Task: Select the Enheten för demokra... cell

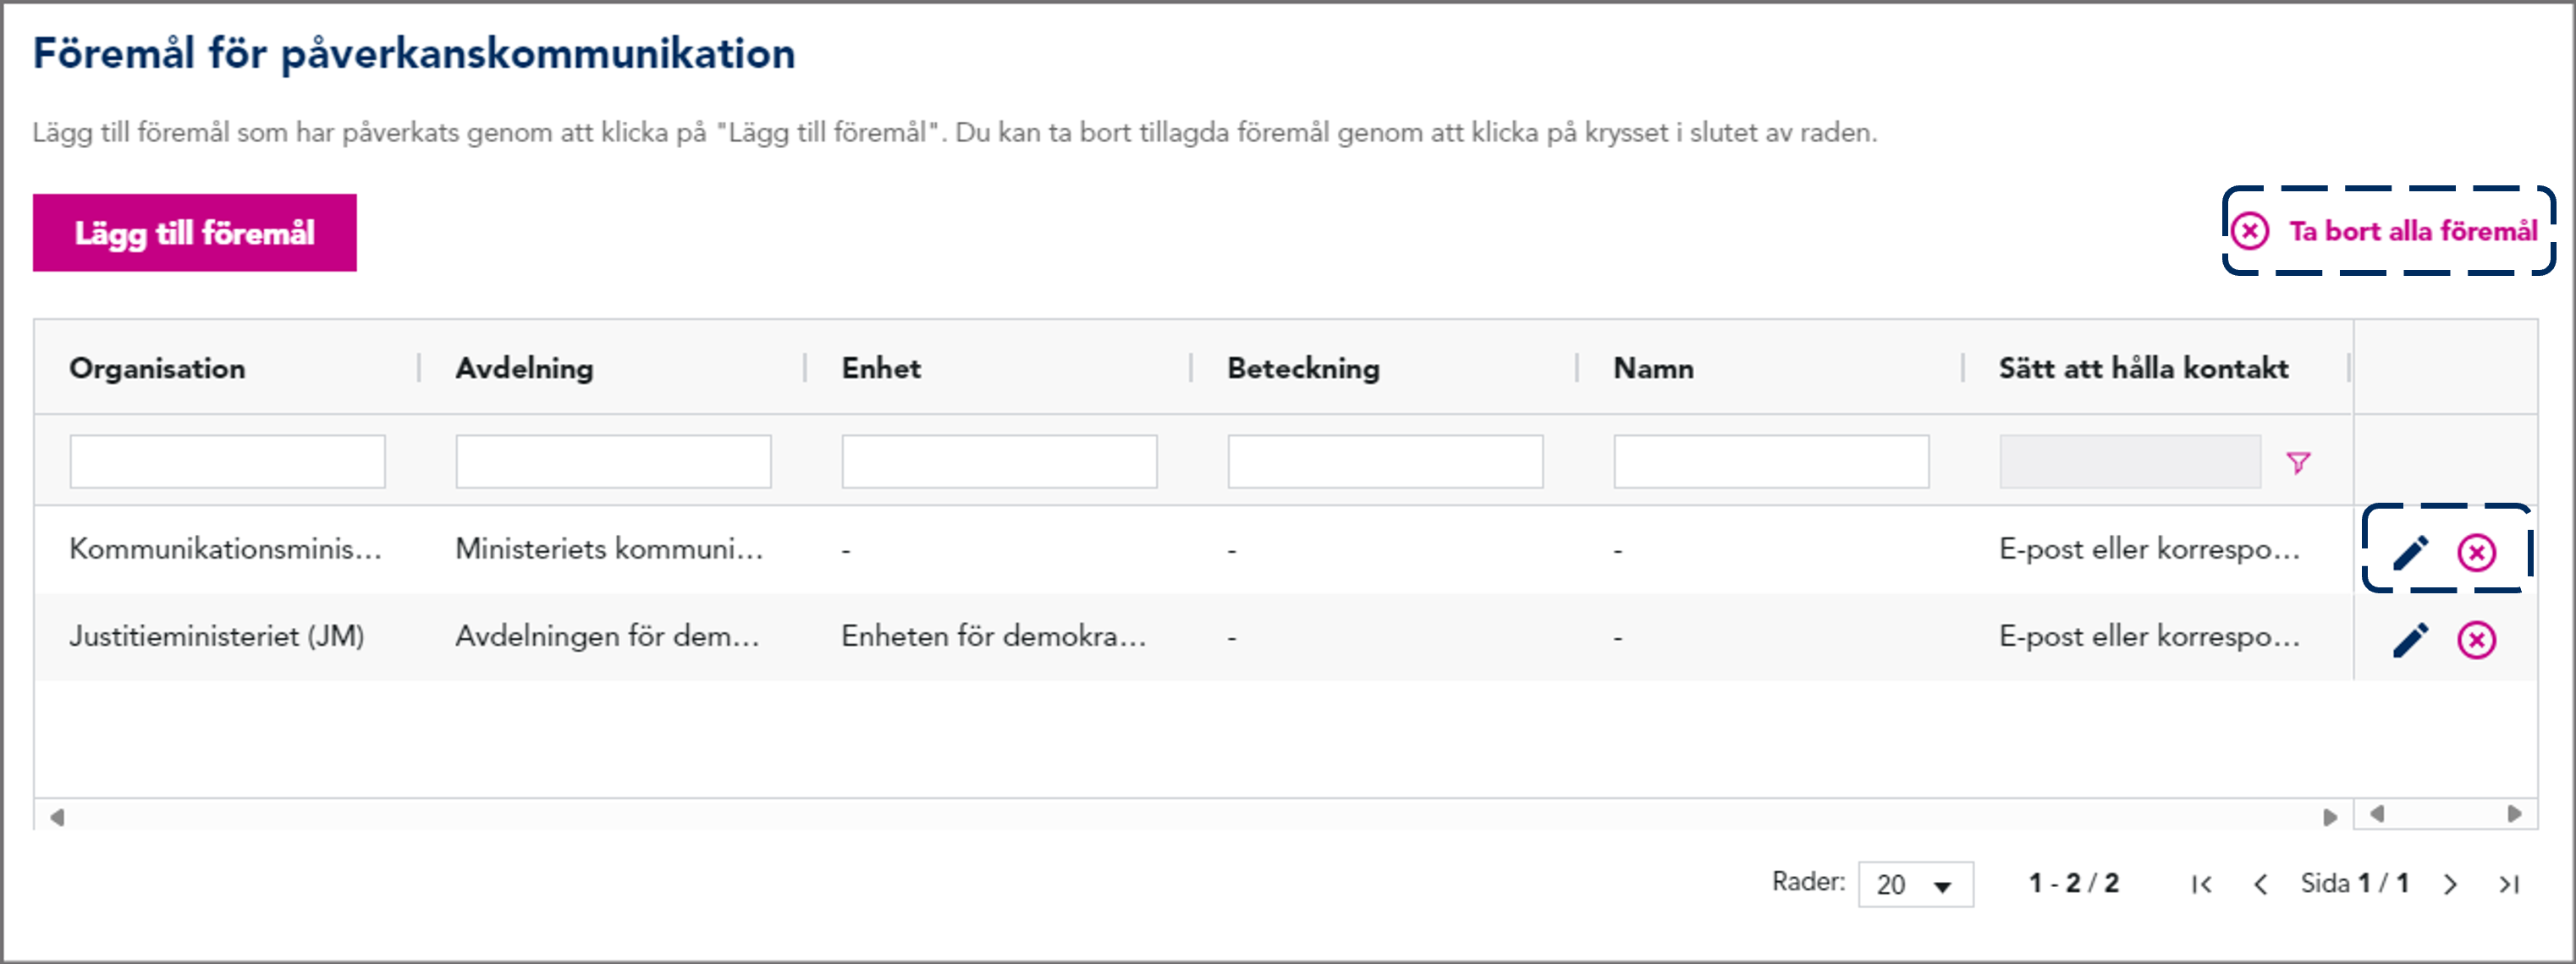Action: click(993, 636)
